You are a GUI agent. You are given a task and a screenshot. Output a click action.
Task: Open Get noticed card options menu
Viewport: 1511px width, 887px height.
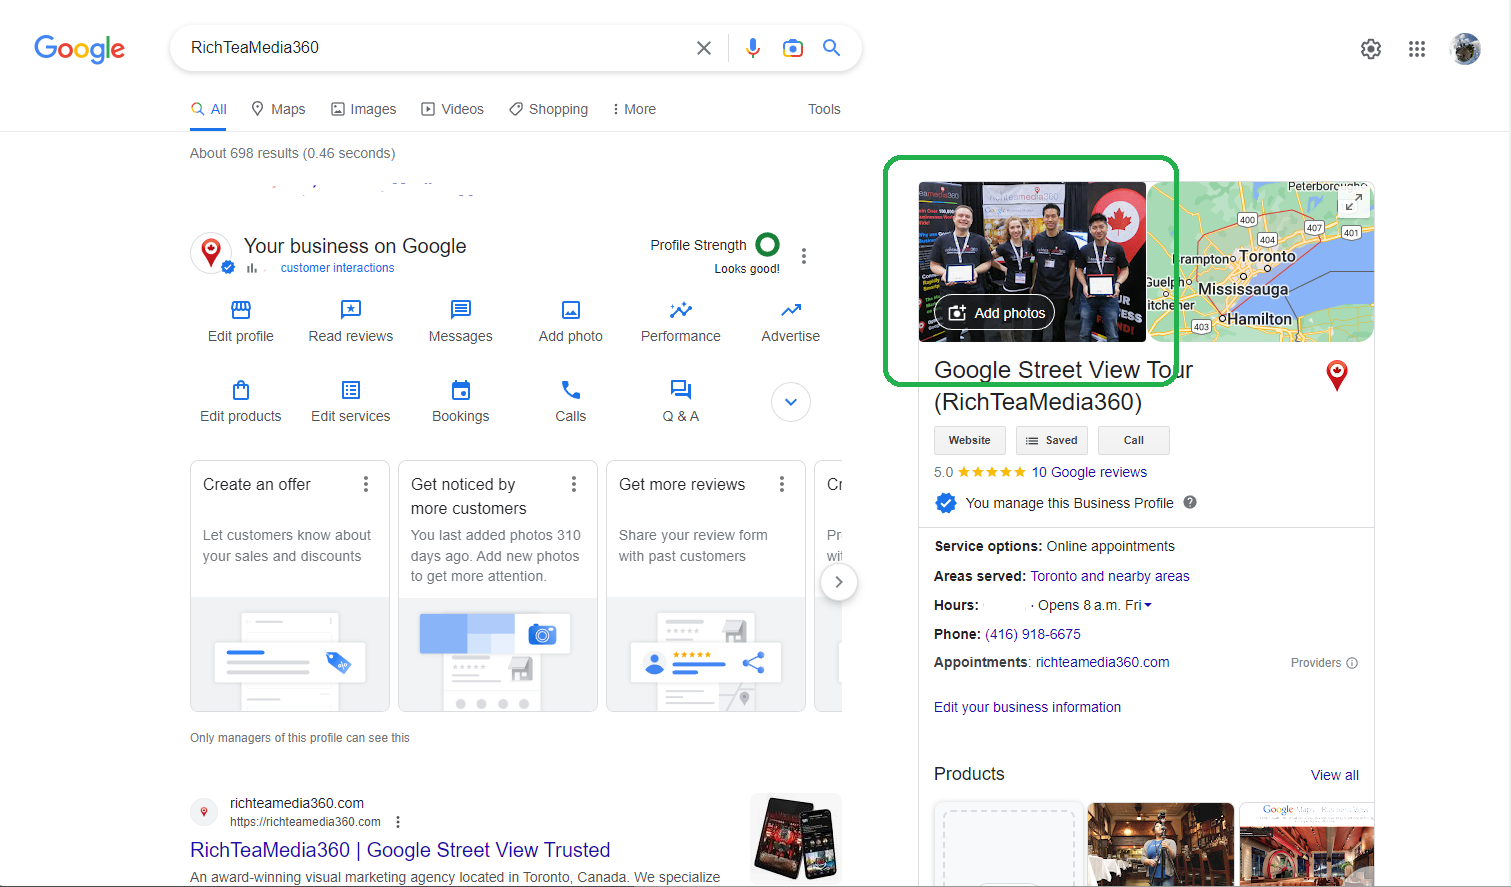(574, 484)
